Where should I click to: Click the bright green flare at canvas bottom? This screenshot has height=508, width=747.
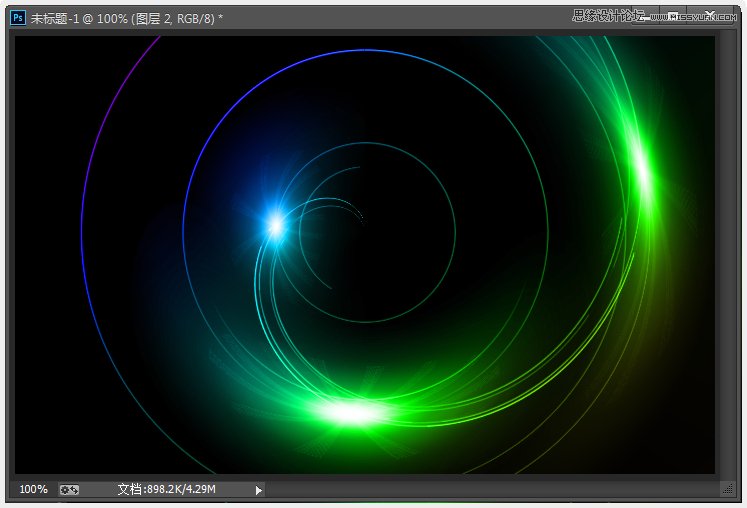click(350, 411)
